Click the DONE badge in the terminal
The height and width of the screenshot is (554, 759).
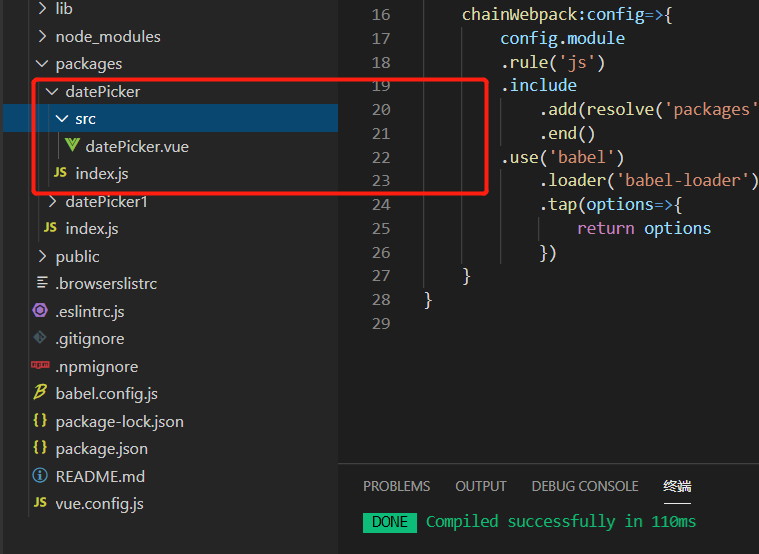(x=390, y=522)
